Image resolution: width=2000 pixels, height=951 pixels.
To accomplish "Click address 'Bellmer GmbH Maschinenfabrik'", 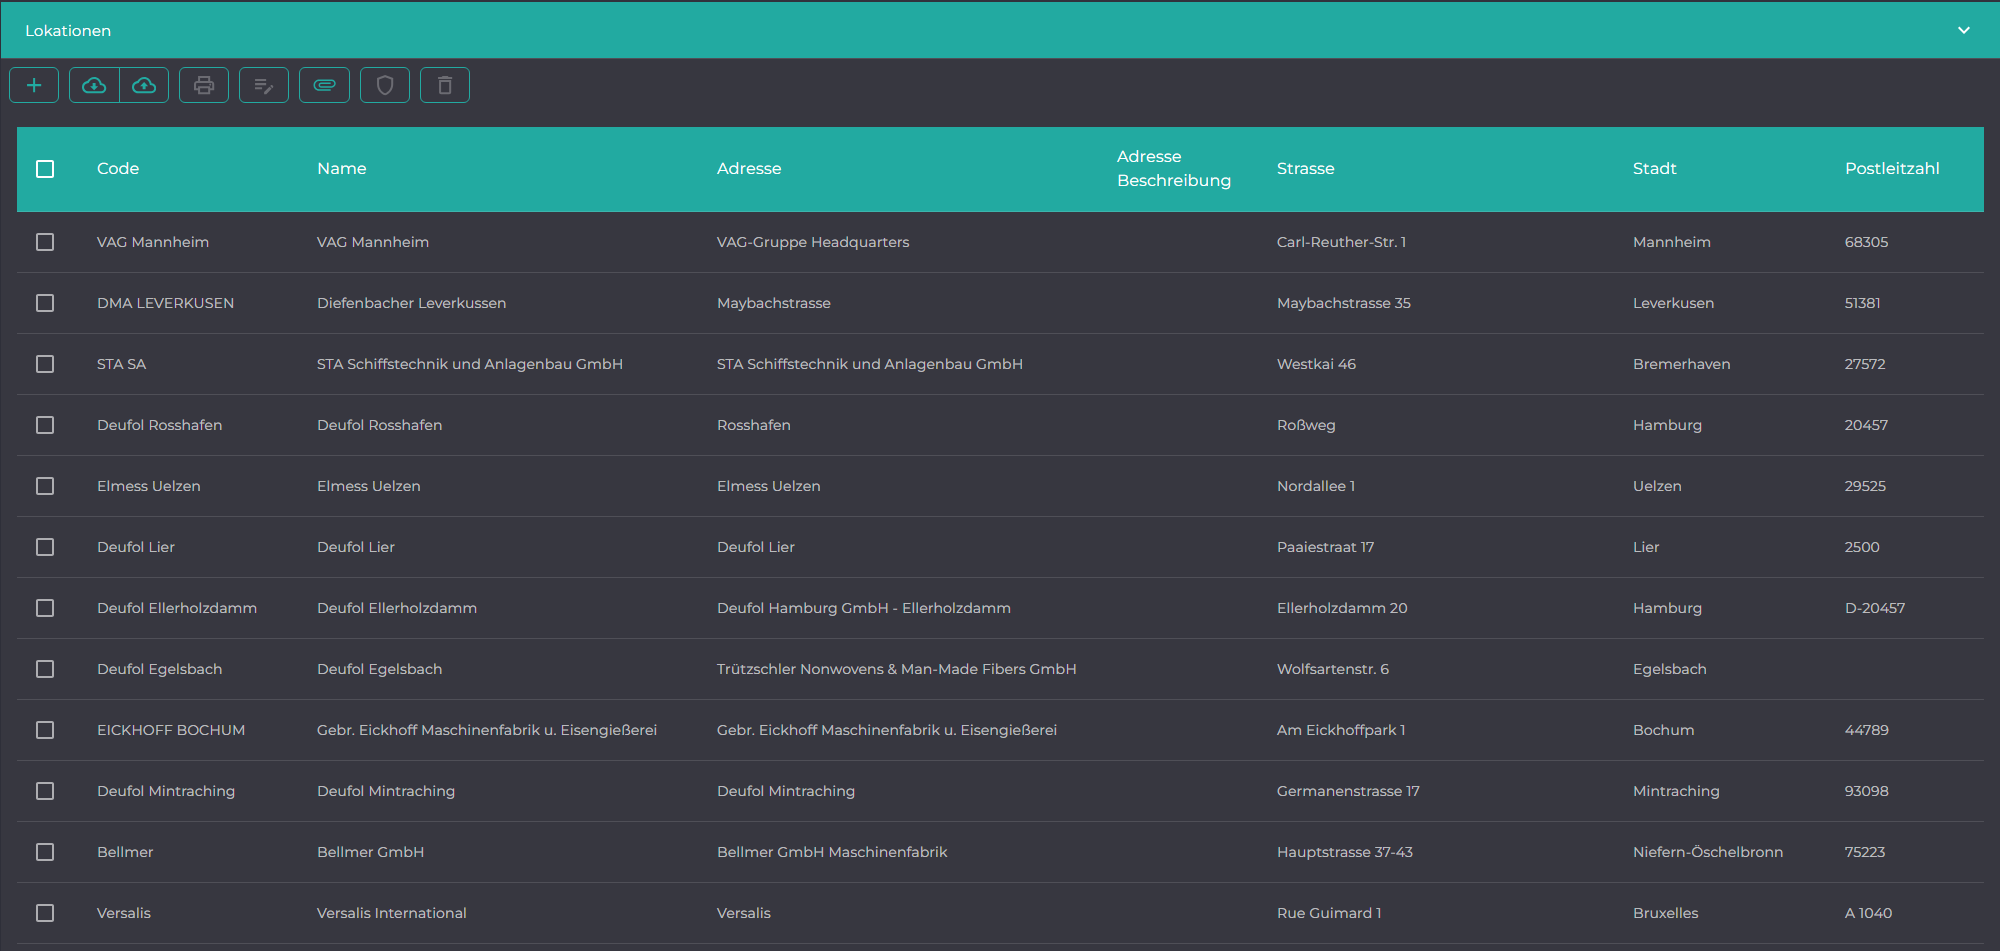I will click(x=832, y=852).
